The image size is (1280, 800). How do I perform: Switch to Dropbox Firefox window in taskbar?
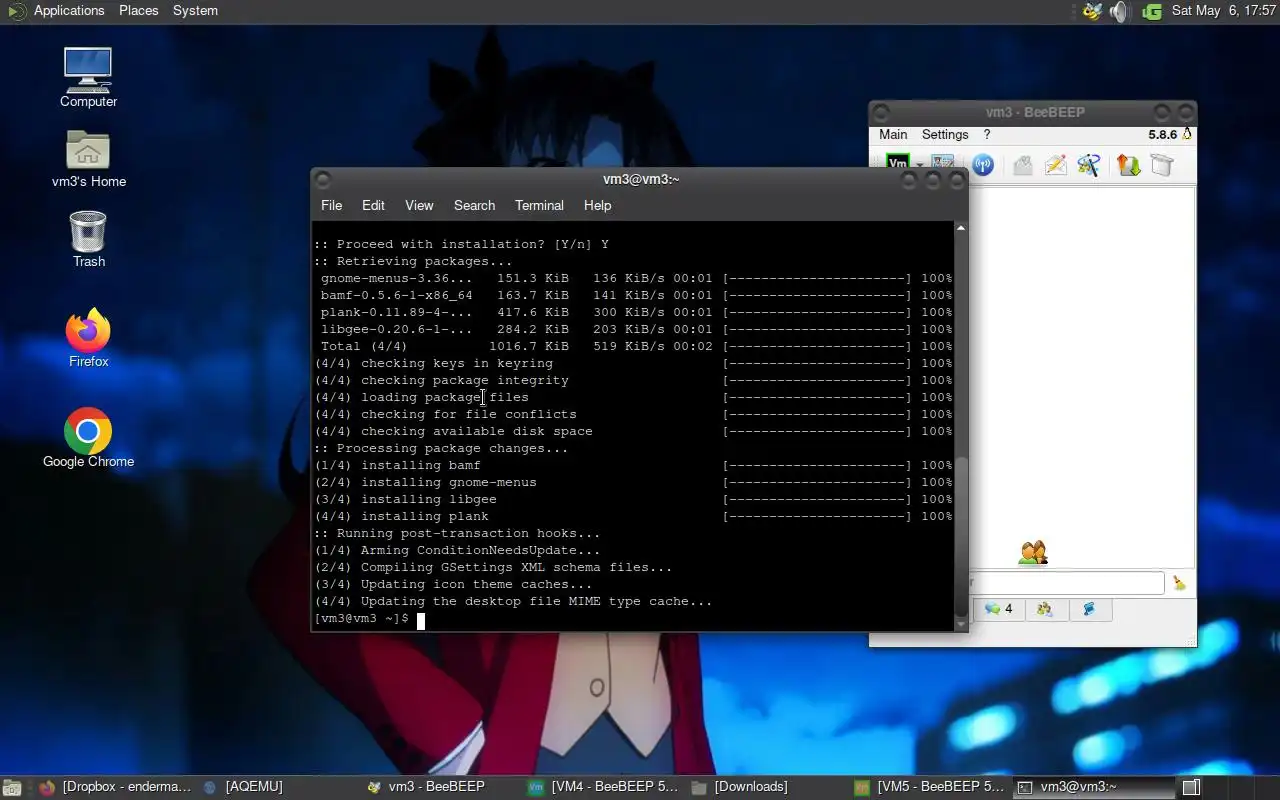tap(115, 787)
